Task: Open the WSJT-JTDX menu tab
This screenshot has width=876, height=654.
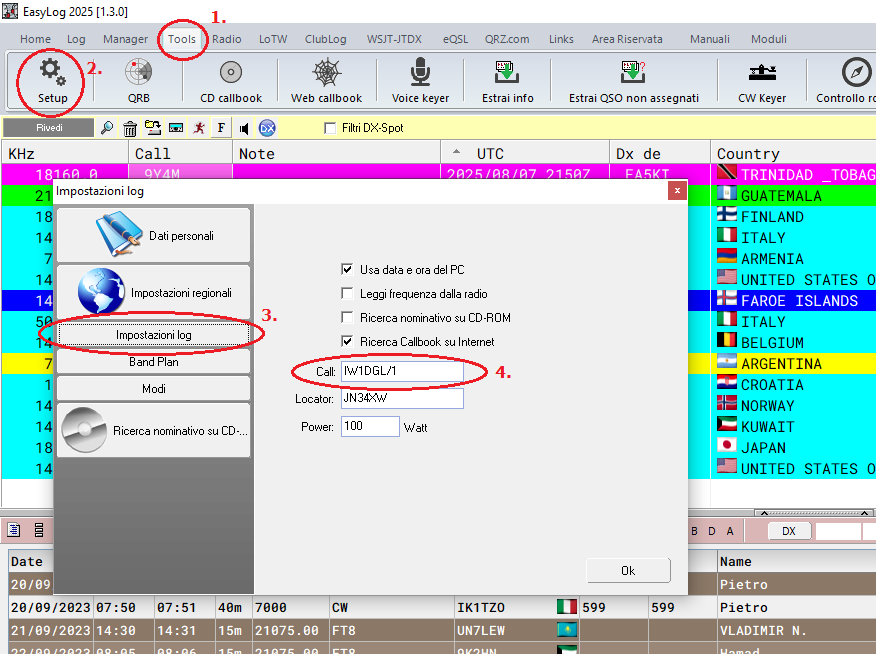Action: (394, 39)
